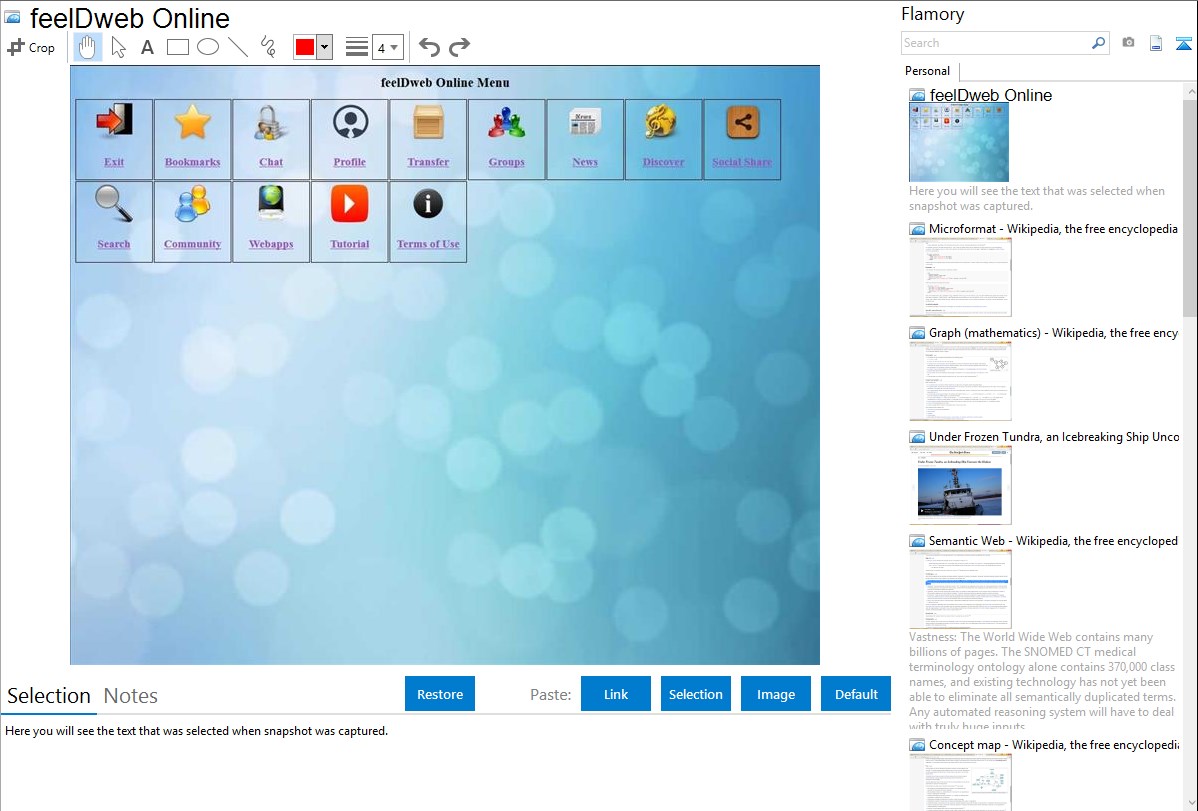Click the Paste Default button
This screenshot has height=811, width=1198.
click(x=856, y=694)
